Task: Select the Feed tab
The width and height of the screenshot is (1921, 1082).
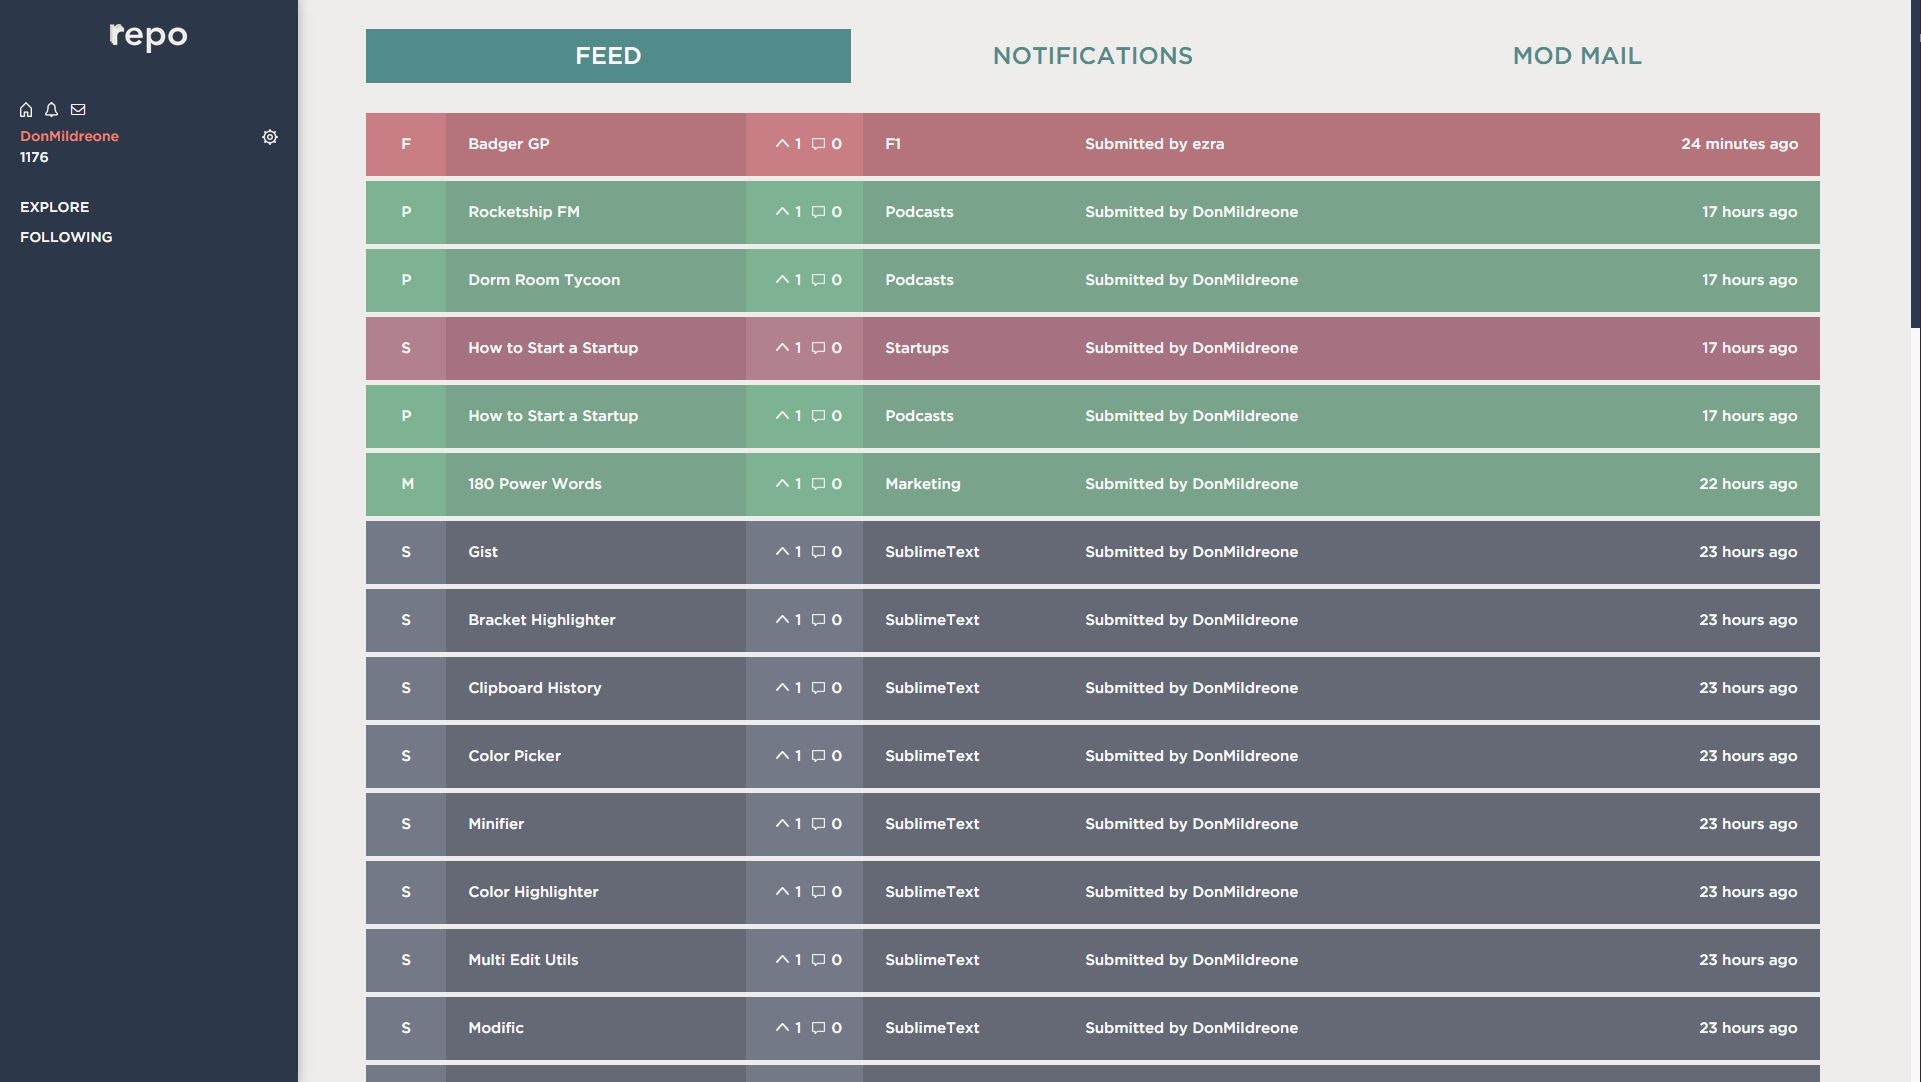Action: [x=608, y=56]
